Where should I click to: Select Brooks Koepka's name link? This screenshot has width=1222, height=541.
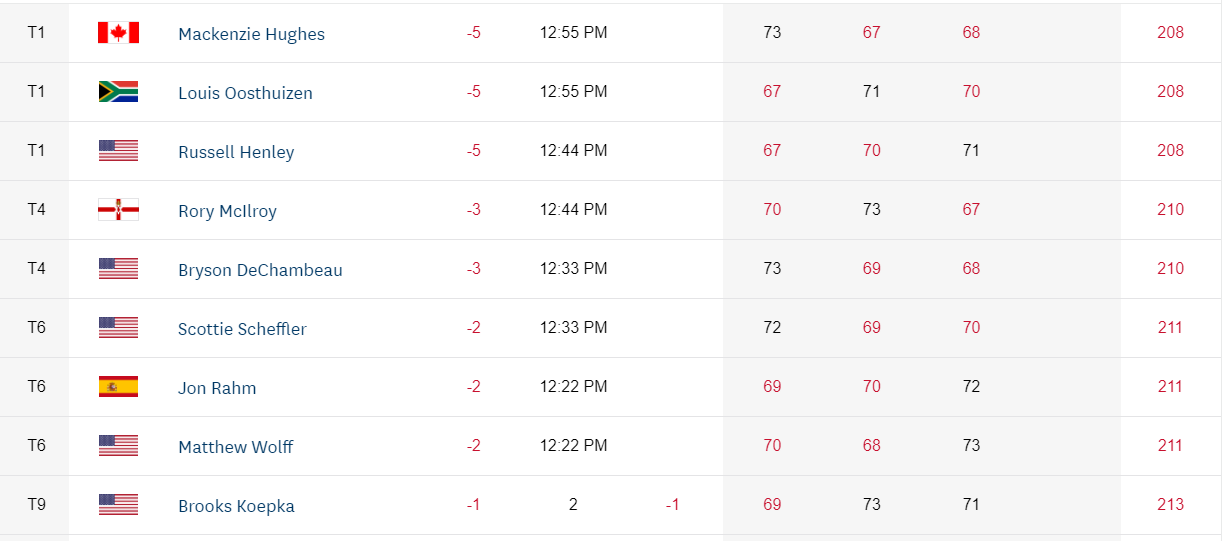point(236,506)
